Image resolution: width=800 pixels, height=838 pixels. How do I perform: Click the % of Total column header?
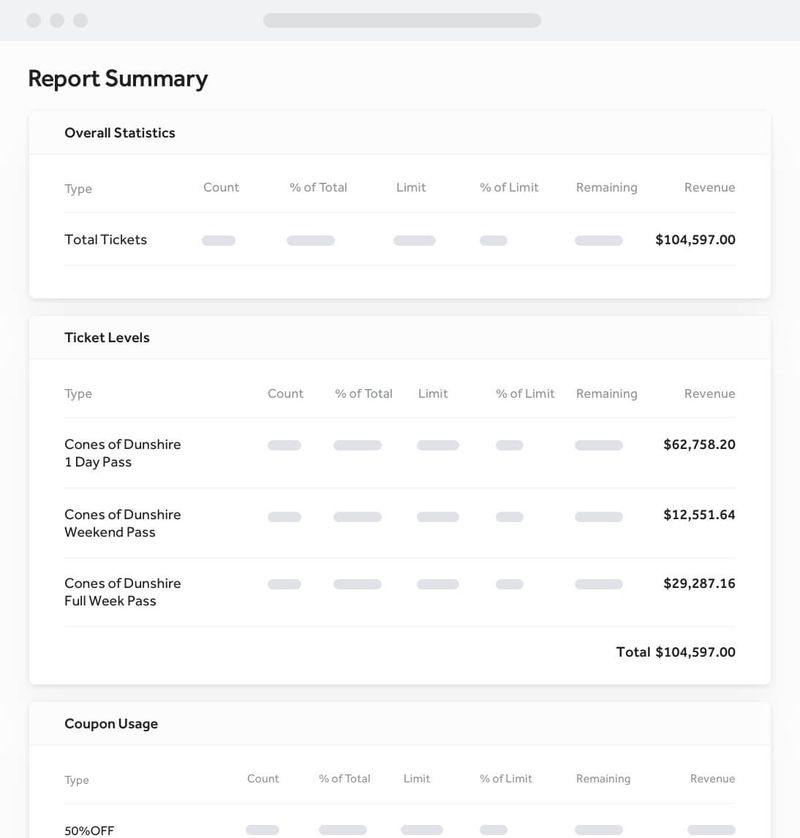[x=363, y=393]
